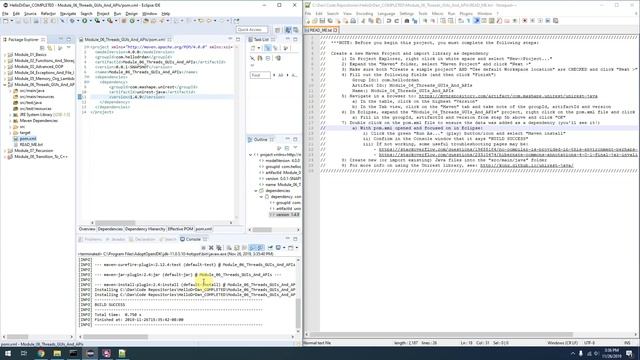Toggle Link with Editor in Package Explorer
Screen dimensions: 640x360
pos(50,48)
